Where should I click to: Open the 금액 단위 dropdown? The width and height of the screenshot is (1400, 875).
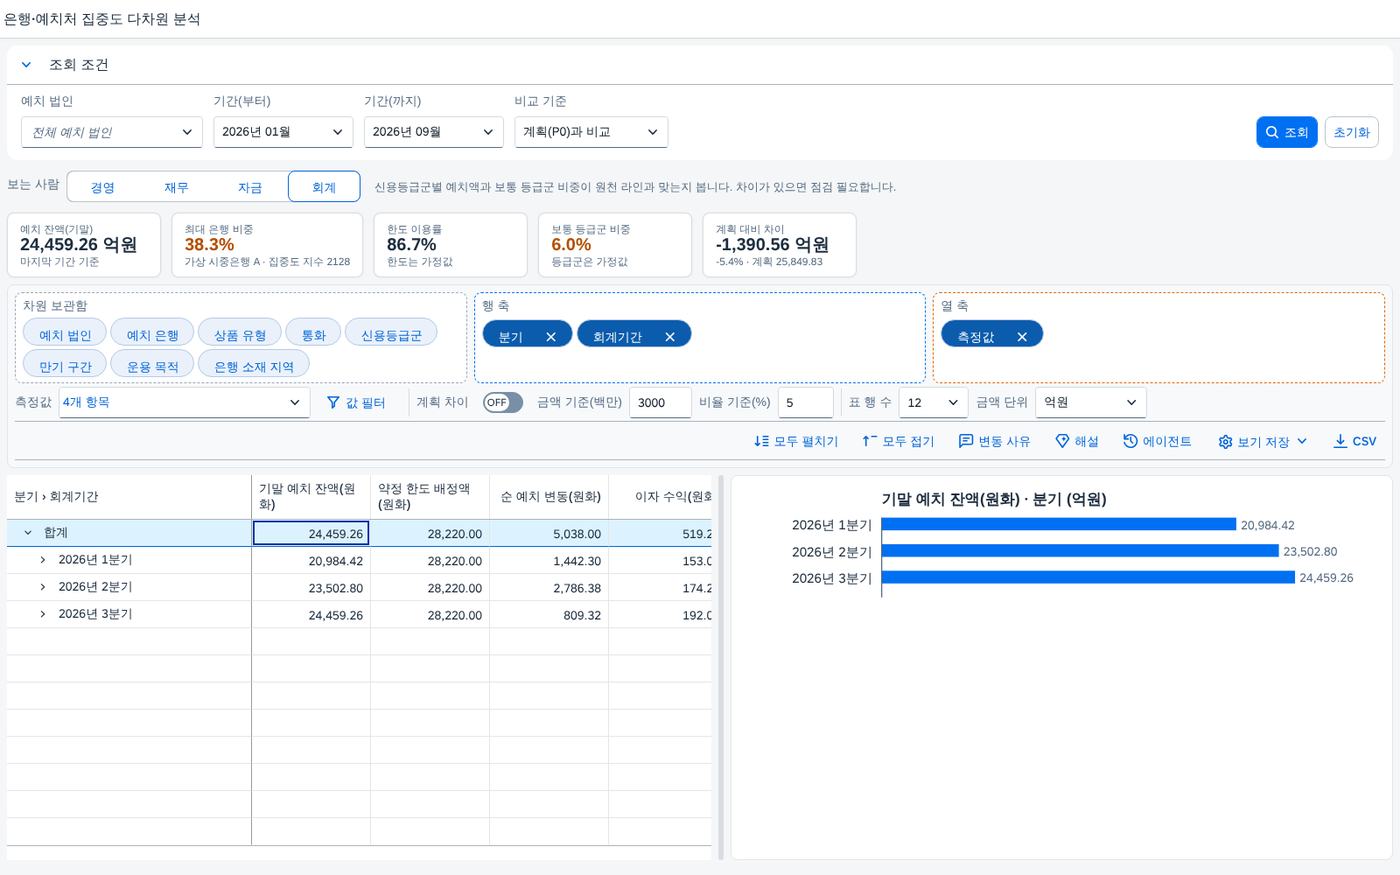[x=1091, y=402]
